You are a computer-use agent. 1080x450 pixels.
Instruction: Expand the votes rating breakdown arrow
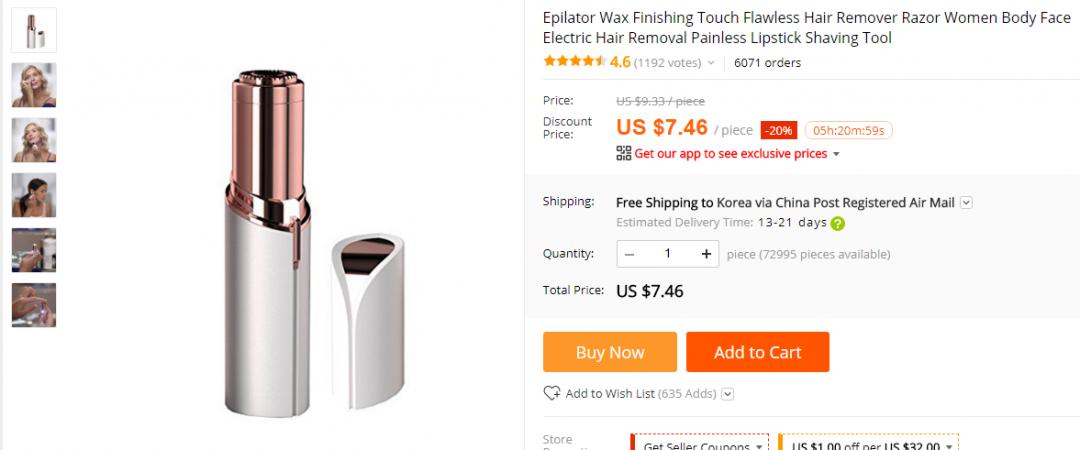(711, 63)
